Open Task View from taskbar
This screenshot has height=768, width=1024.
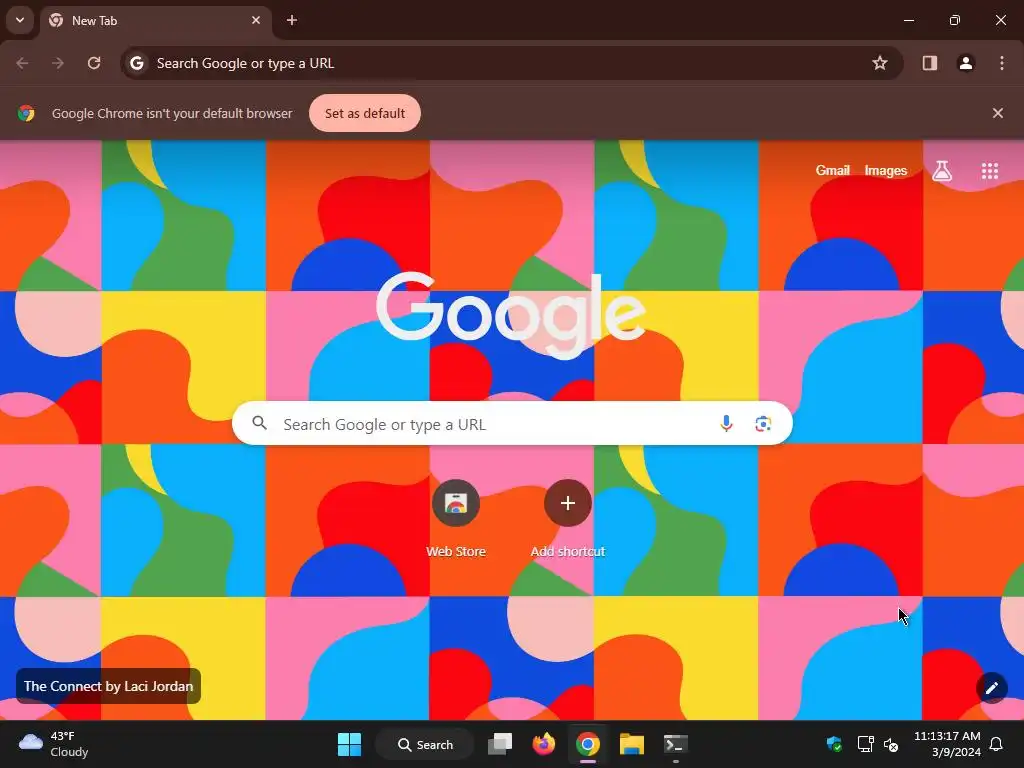point(500,744)
